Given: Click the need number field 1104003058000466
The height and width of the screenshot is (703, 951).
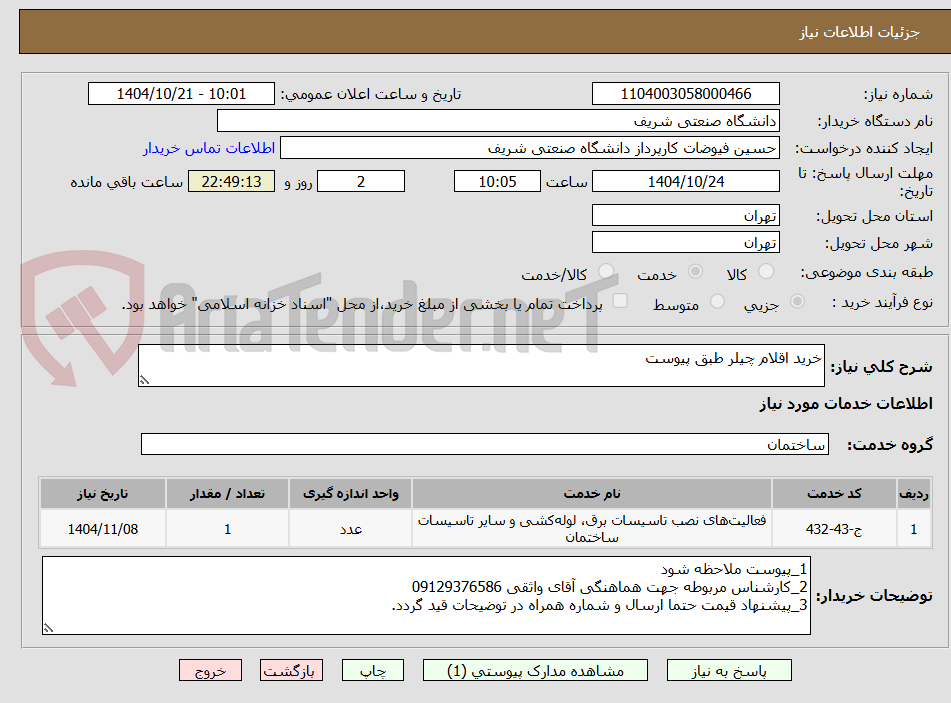Looking at the screenshot, I should pyautogui.click(x=685, y=94).
